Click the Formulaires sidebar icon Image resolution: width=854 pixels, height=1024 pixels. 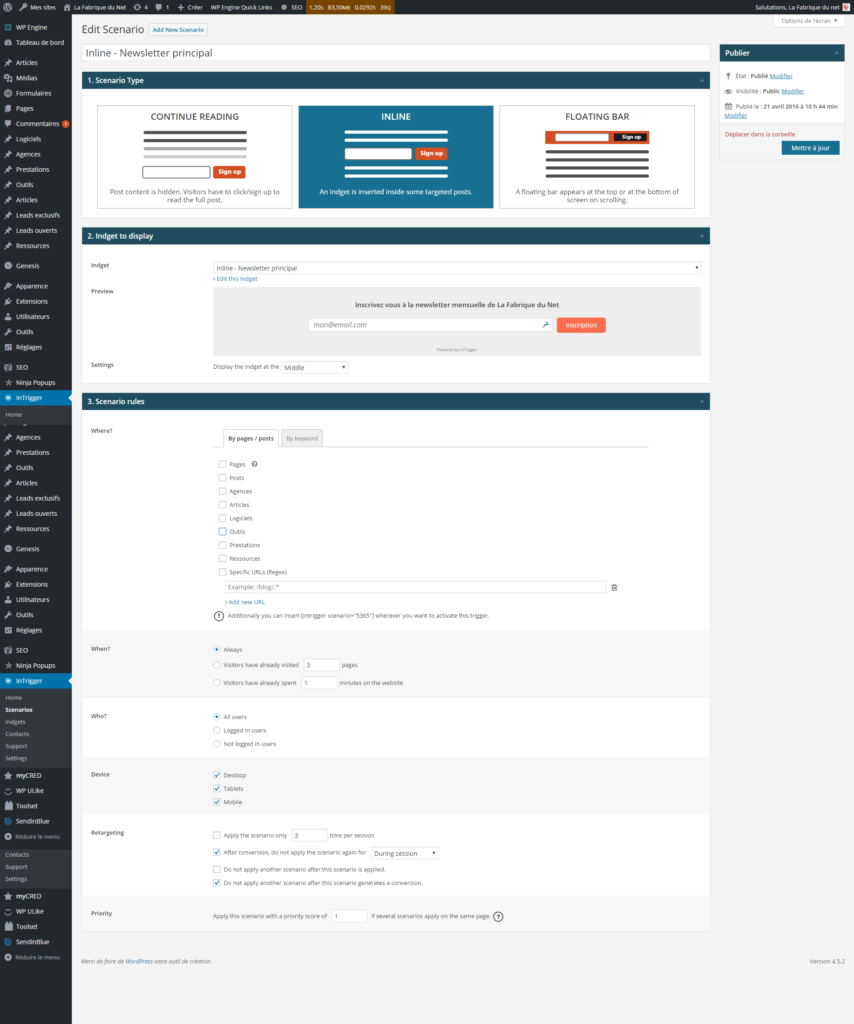[8, 93]
